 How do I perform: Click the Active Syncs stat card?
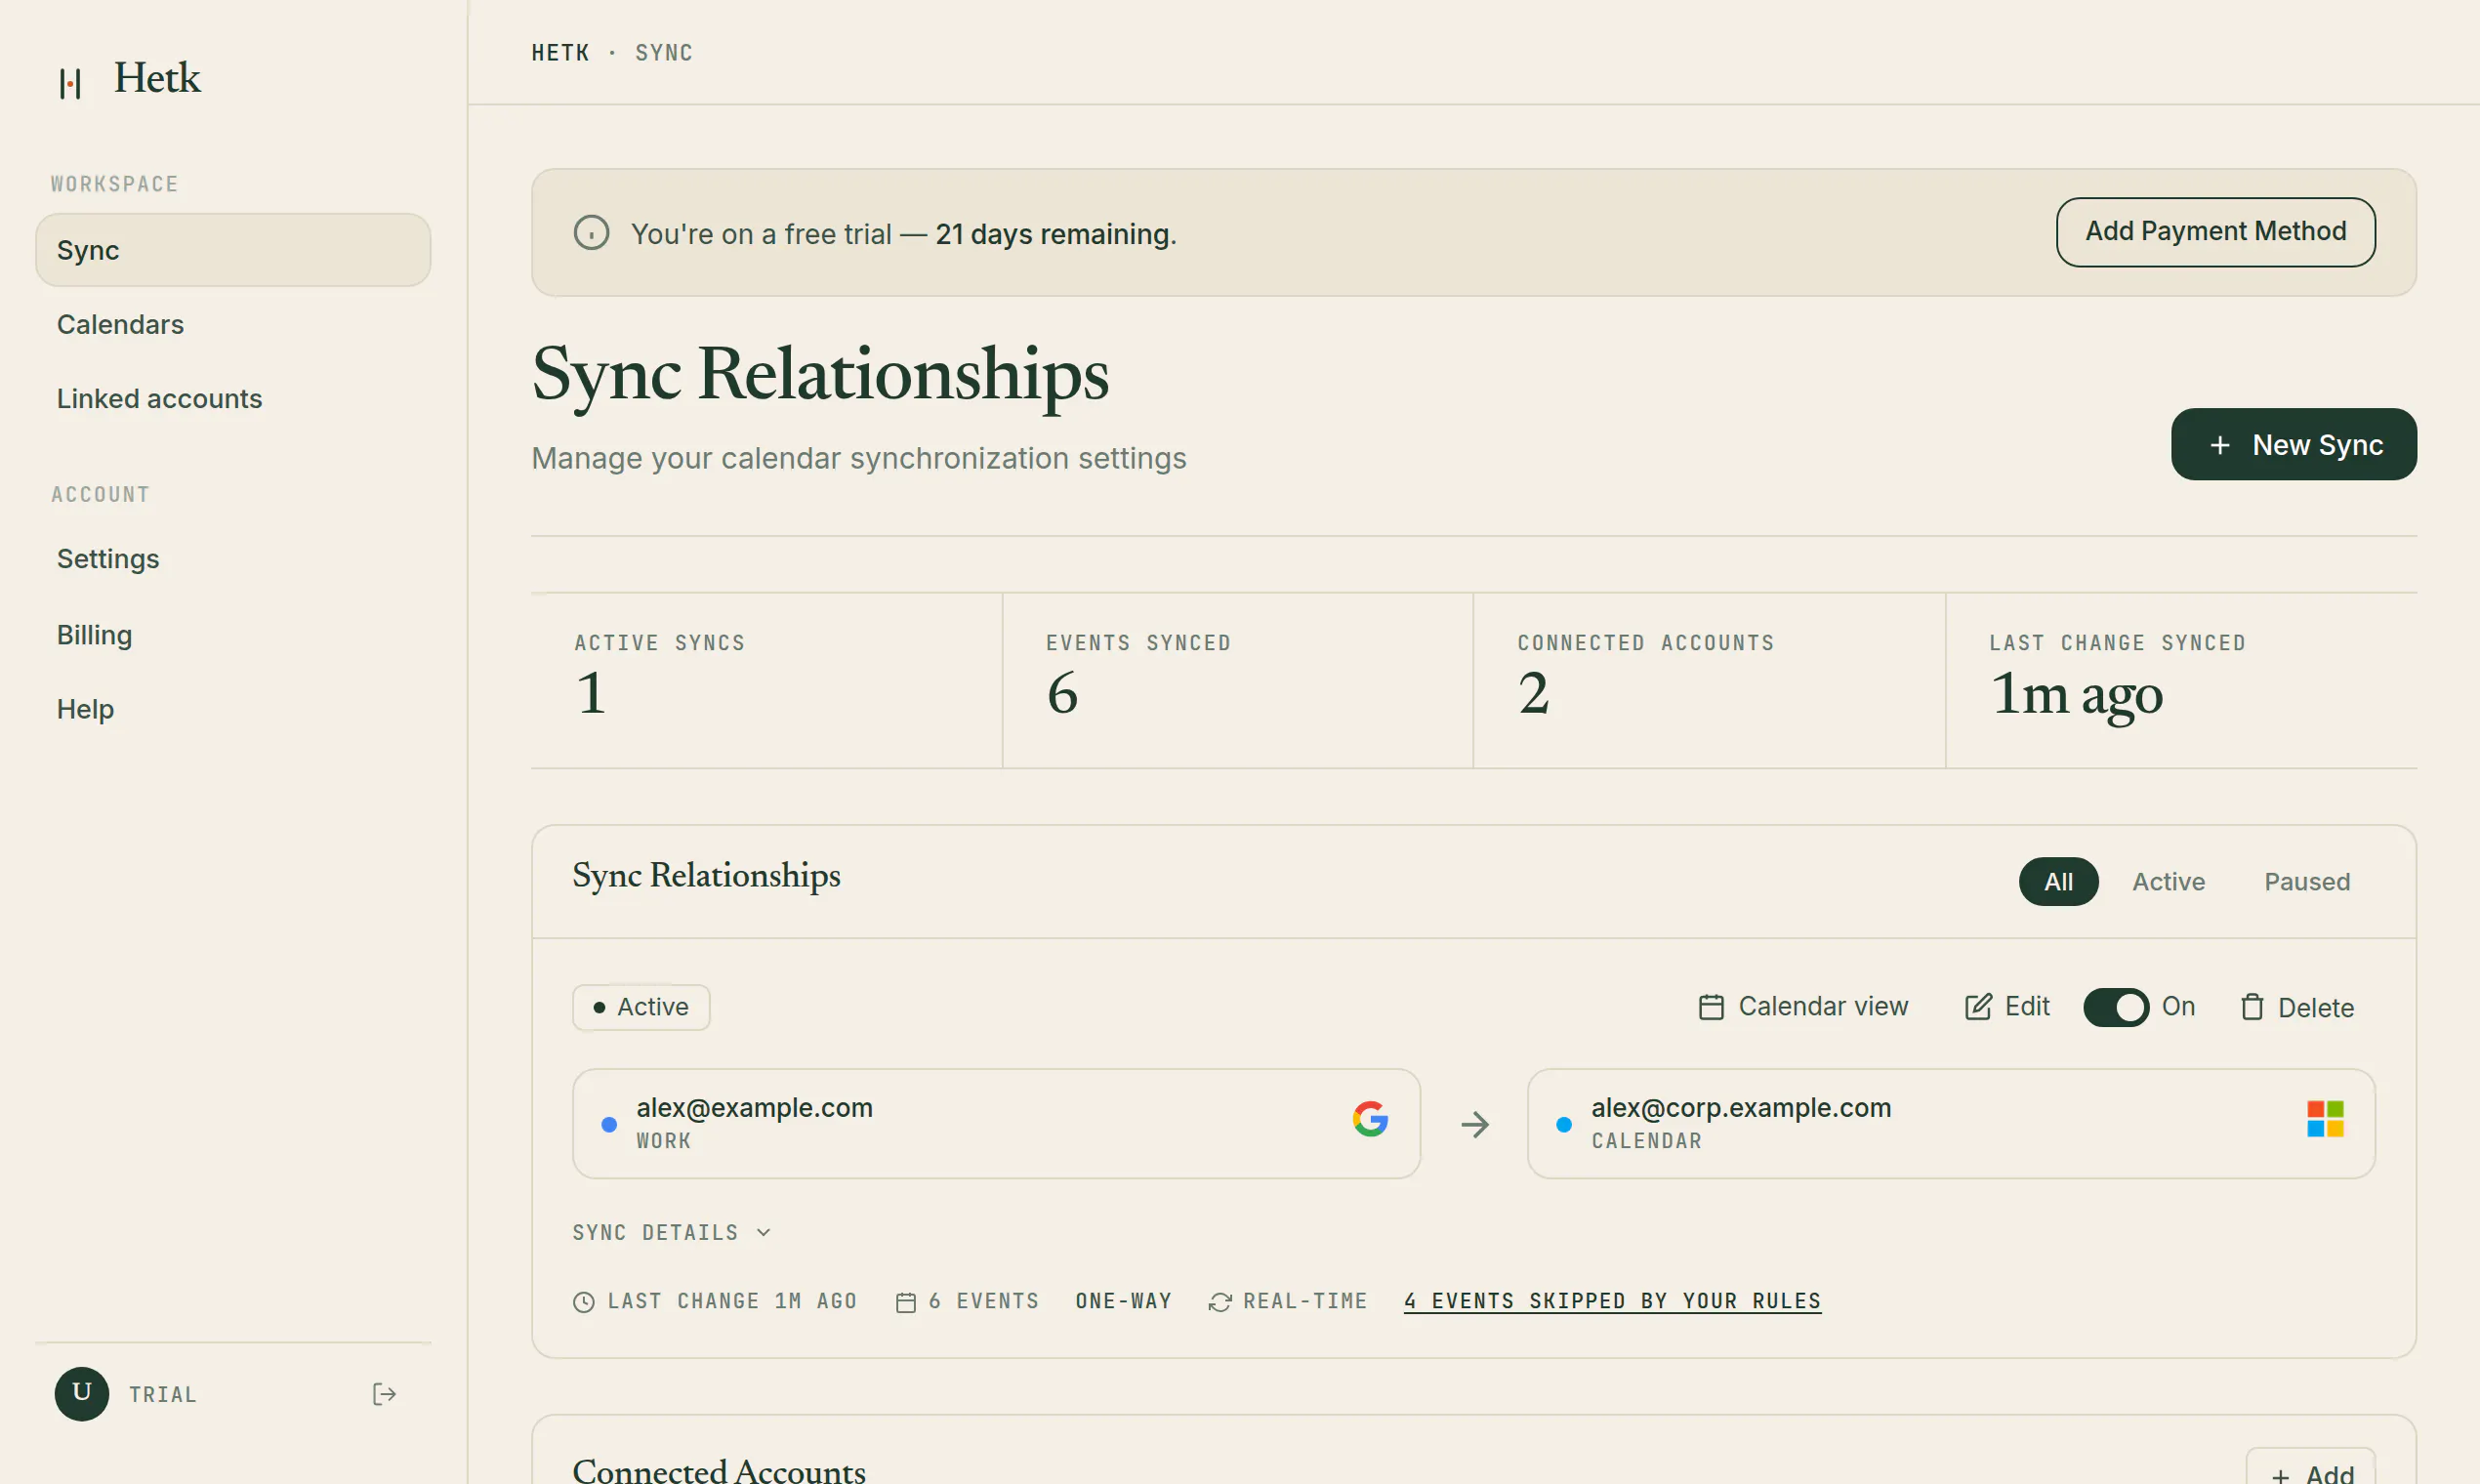click(x=766, y=681)
